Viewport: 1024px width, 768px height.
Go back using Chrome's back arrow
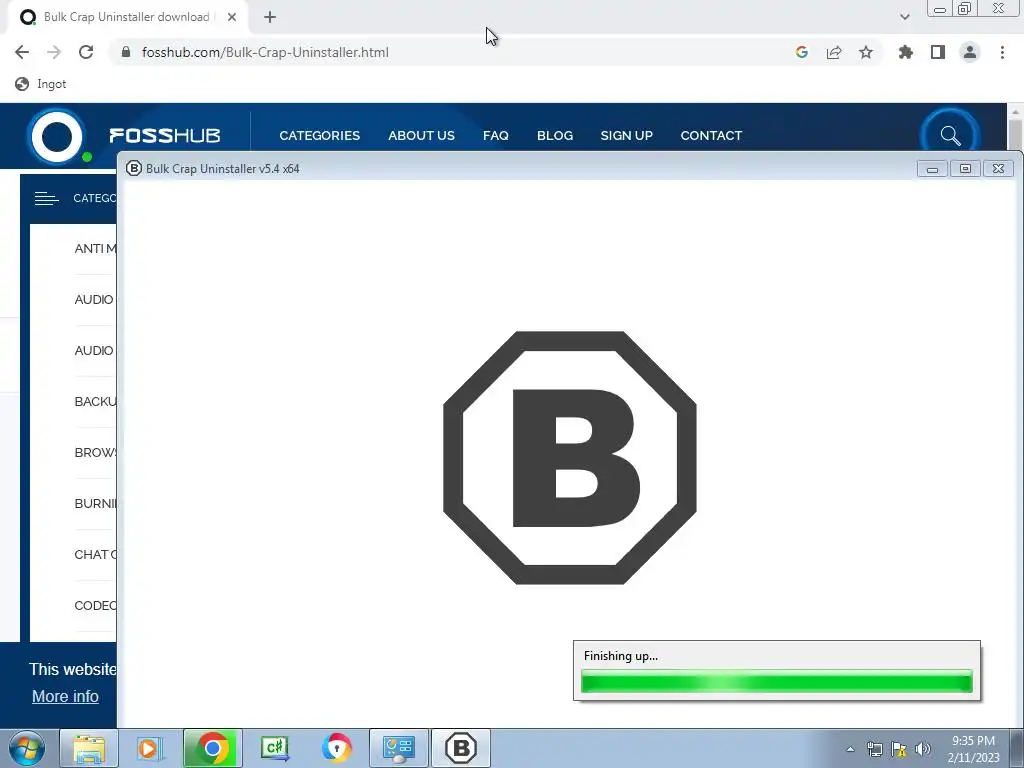click(x=22, y=52)
